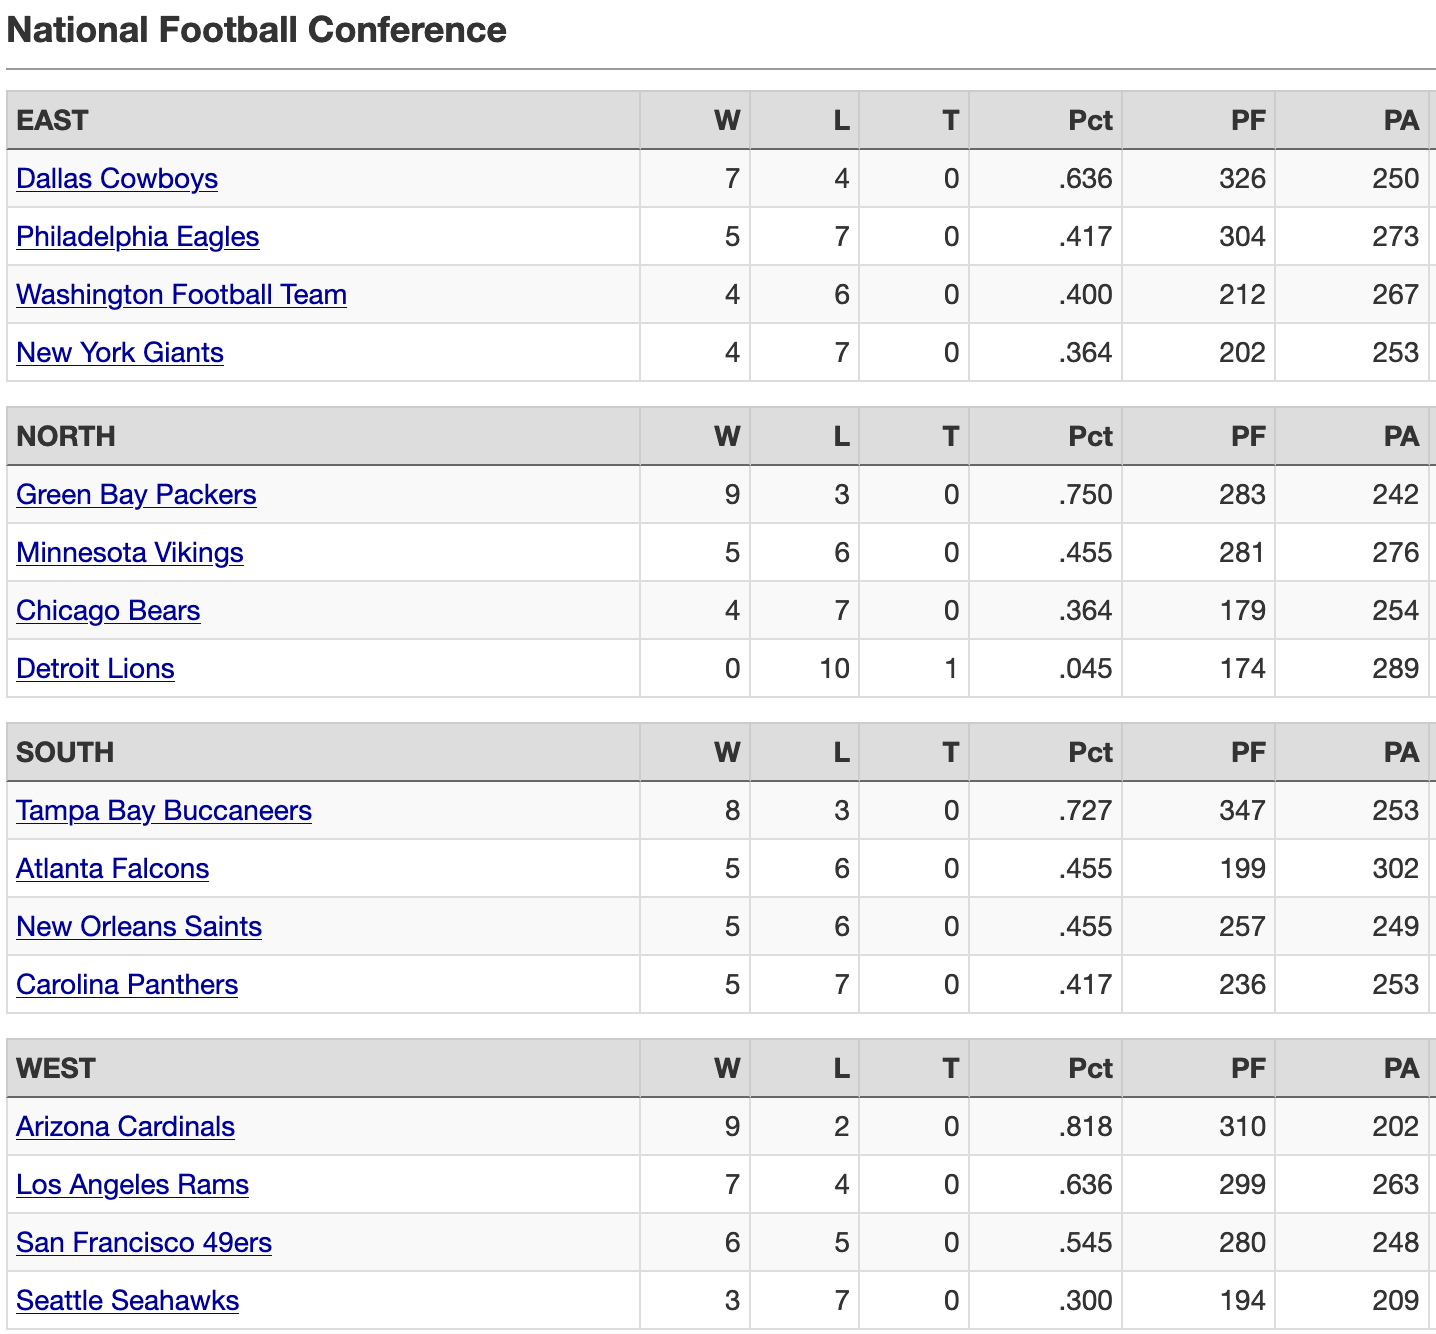Viewport: 1436px width, 1334px height.
Task: Select the Arizona Cardinals link
Action: click(125, 1127)
